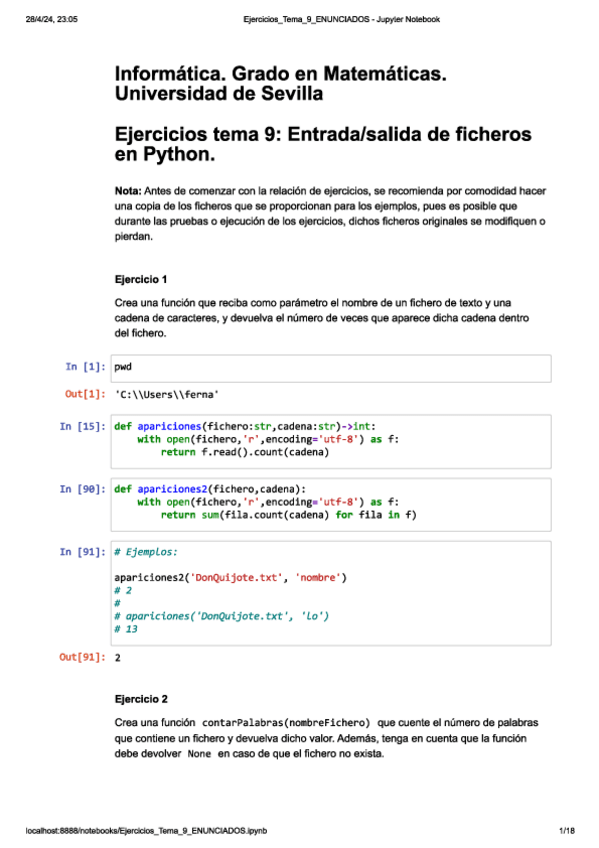
Task: Click the Out[91] result value '2'
Action: (x=117, y=658)
